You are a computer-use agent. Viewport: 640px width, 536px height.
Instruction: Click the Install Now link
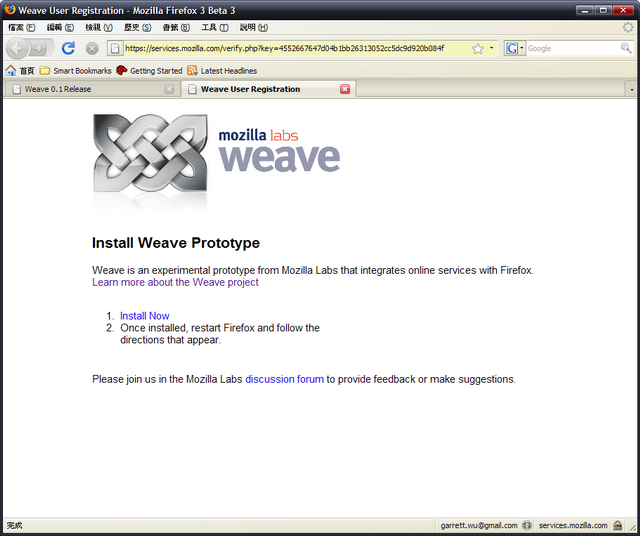click(144, 316)
